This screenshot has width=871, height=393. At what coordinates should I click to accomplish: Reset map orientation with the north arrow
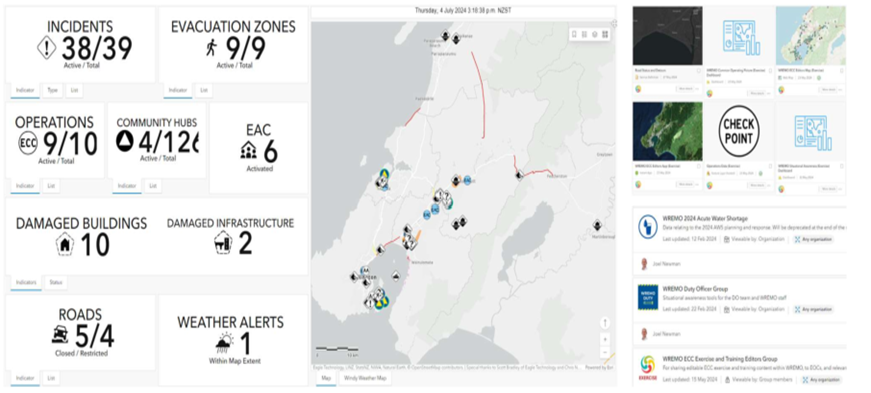tap(605, 322)
